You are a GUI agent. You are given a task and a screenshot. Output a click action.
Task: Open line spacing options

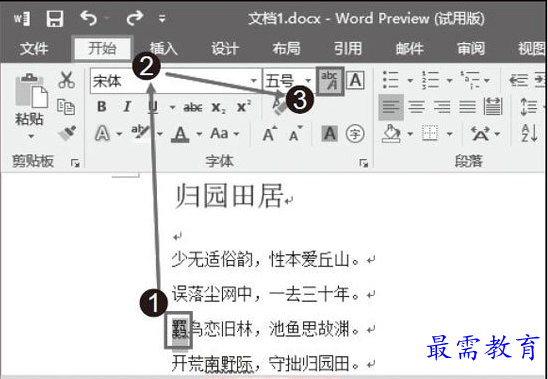[x=529, y=107]
